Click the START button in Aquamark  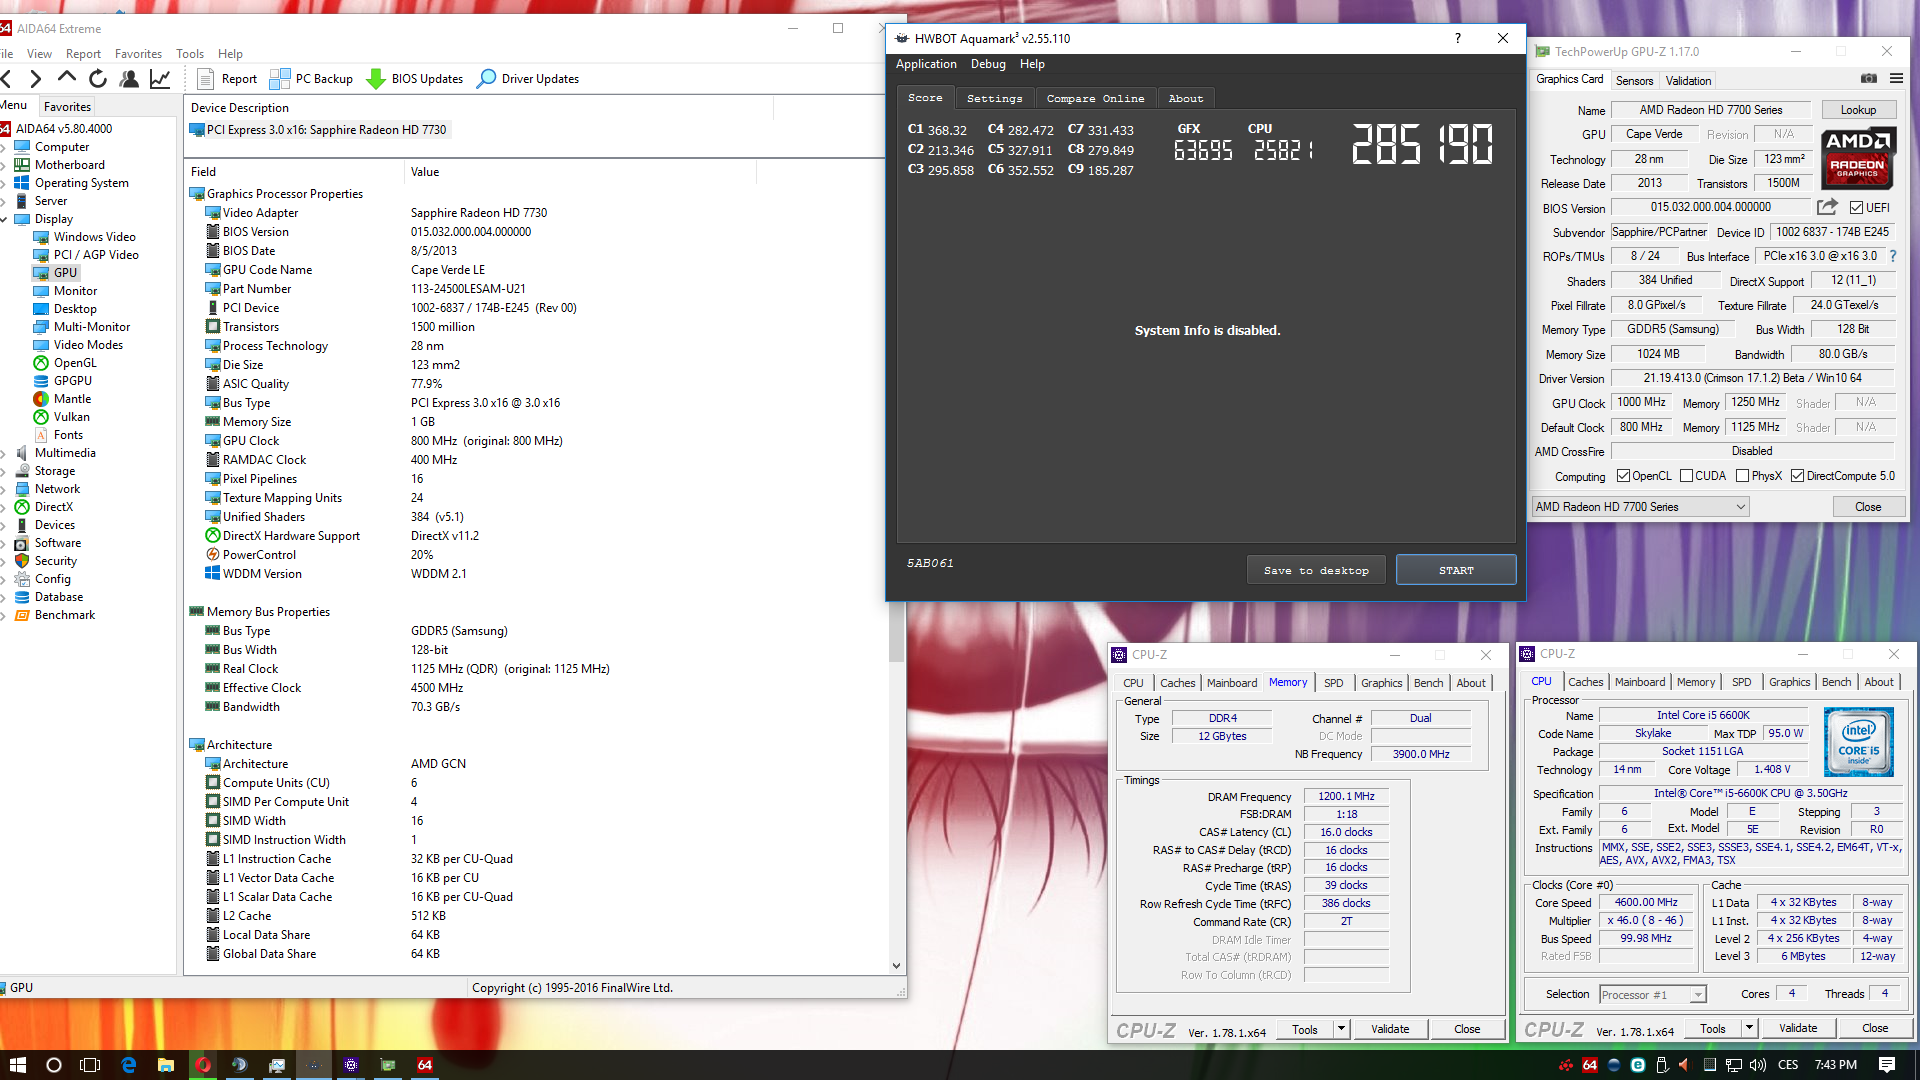pos(1456,570)
